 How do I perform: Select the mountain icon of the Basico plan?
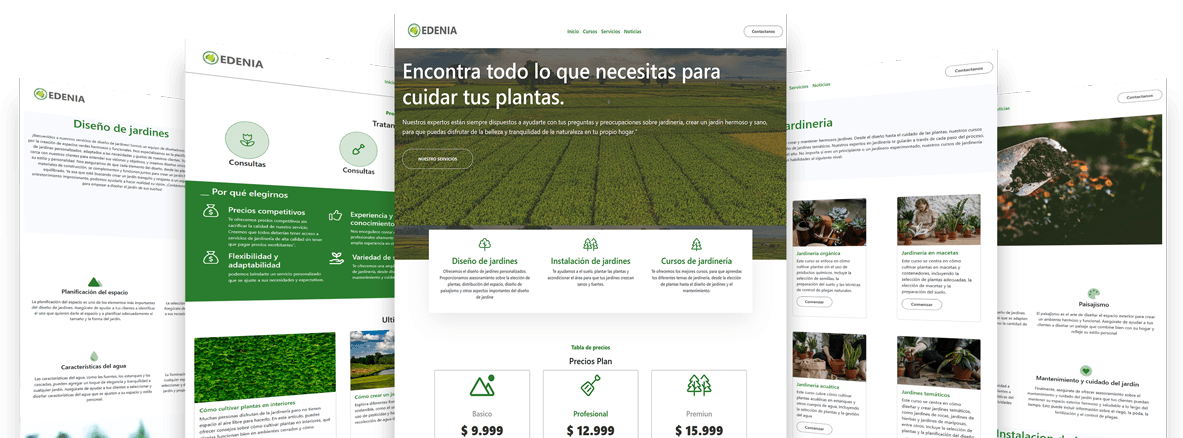point(481,386)
